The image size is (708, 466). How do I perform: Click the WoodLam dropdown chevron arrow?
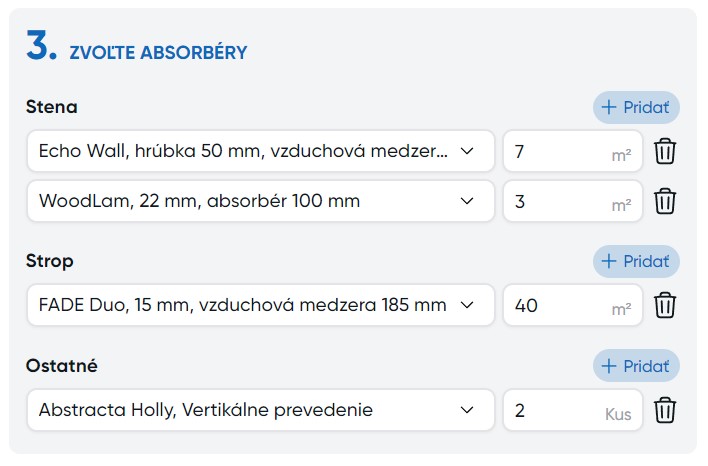(x=466, y=201)
